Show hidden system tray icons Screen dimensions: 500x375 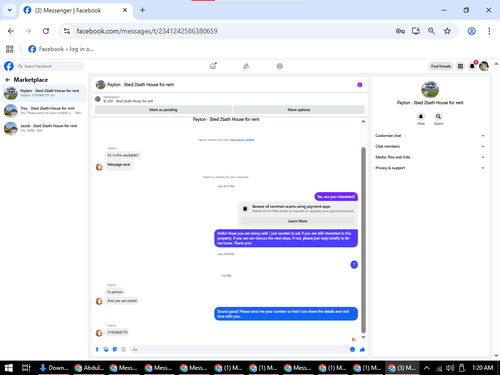426,368
